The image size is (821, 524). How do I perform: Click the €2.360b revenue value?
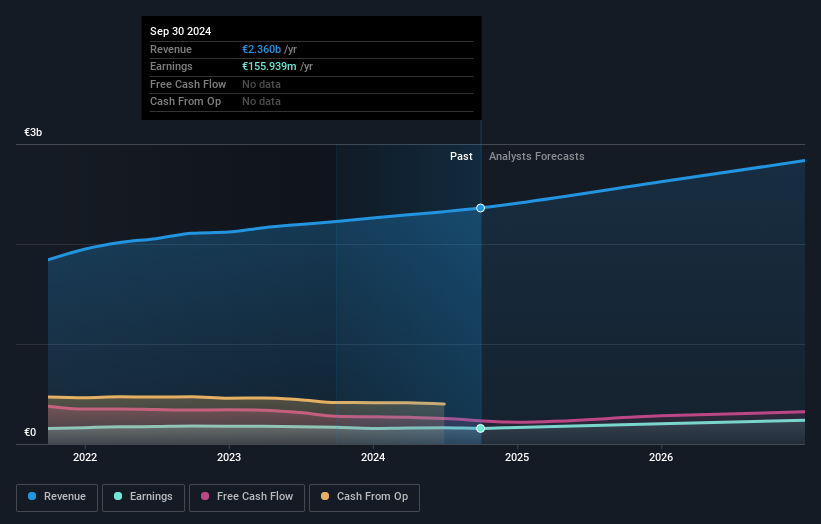pyautogui.click(x=261, y=49)
